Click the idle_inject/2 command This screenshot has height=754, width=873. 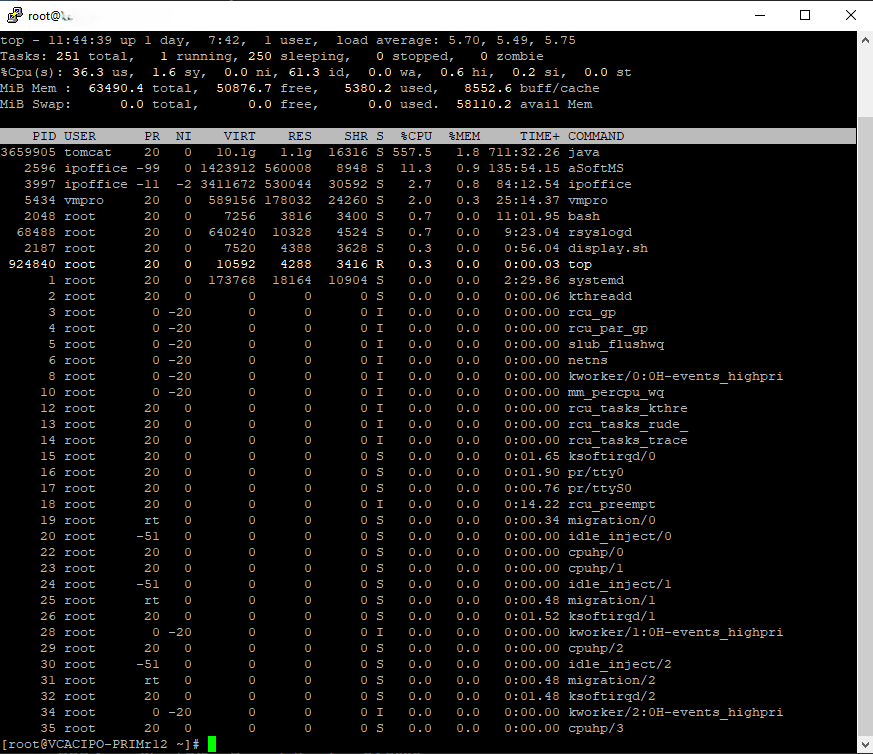pos(620,665)
